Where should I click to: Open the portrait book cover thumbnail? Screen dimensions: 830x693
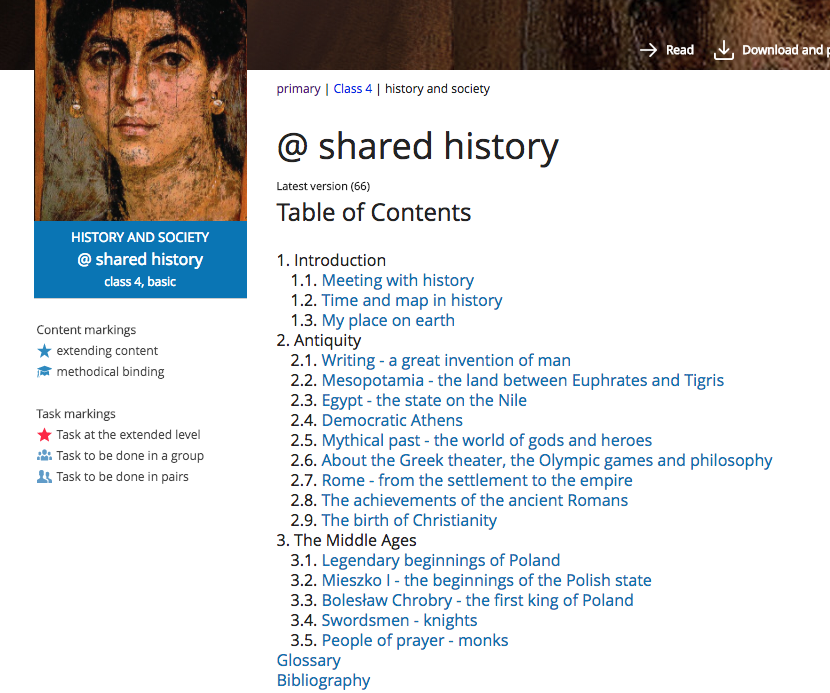(140, 110)
